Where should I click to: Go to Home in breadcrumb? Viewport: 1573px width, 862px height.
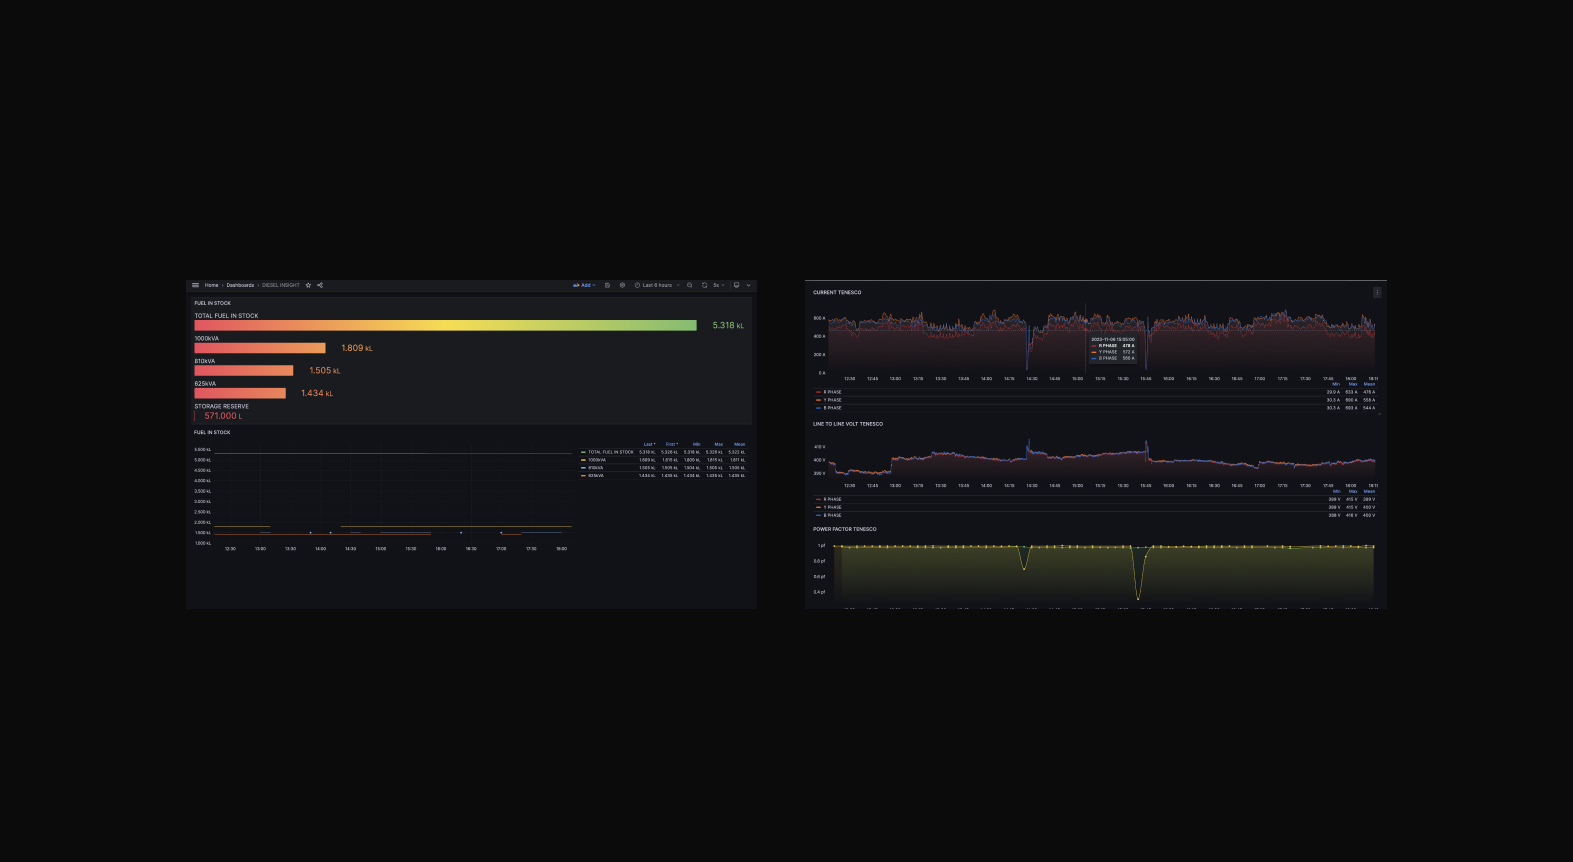pyautogui.click(x=211, y=285)
